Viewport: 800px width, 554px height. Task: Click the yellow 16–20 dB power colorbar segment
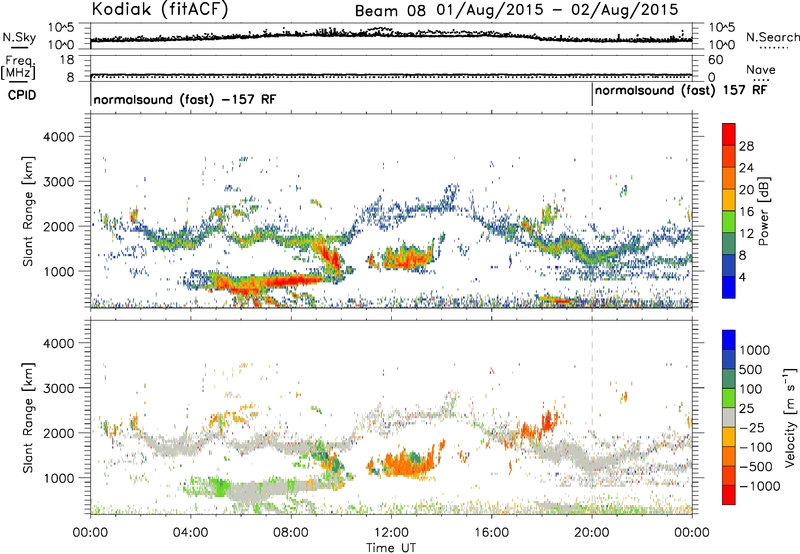[x=729, y=199]
